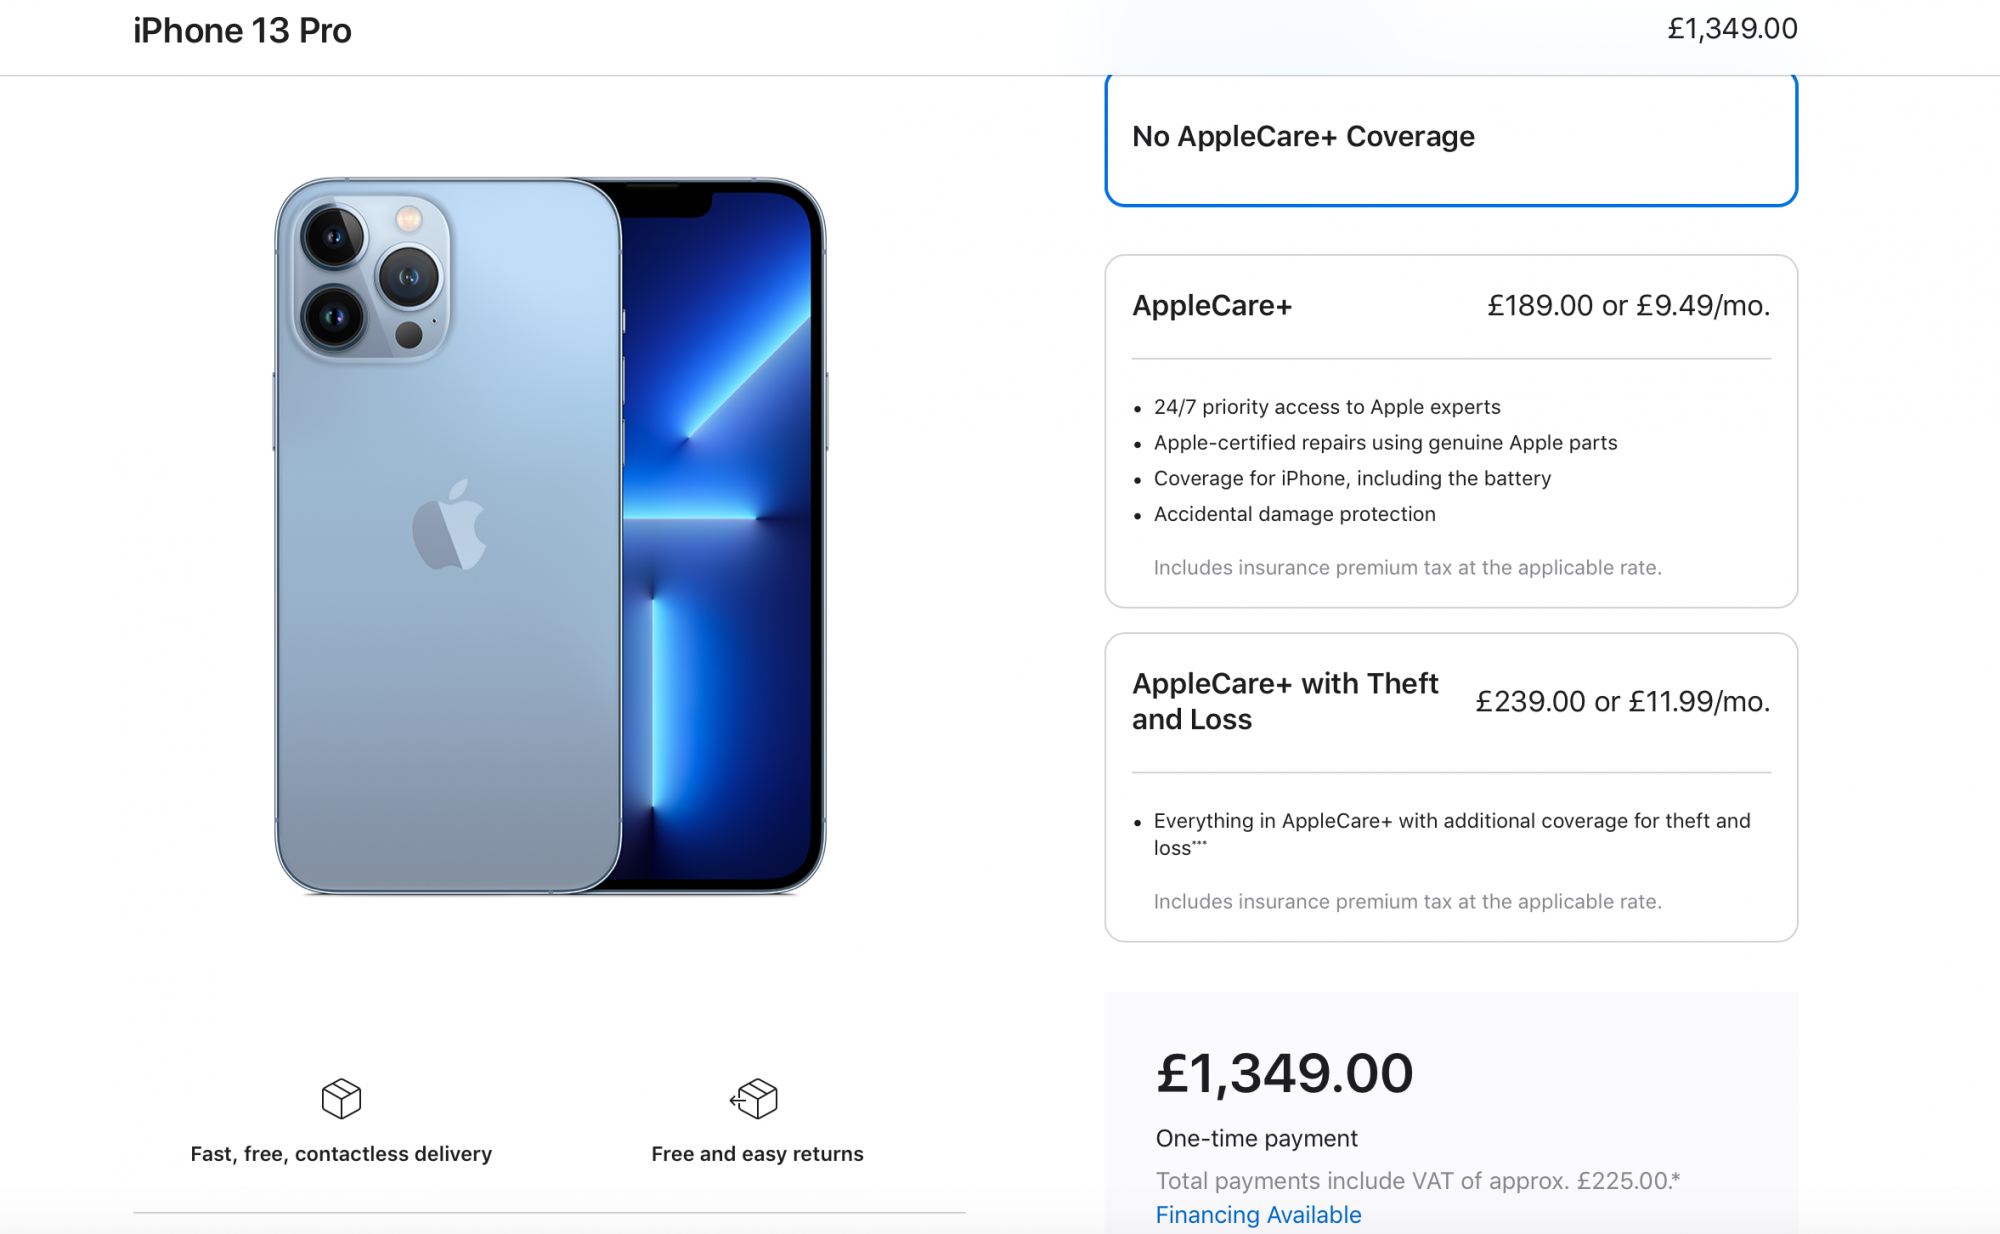
Task: Click the £1,349.00 price in header
Action: (x=1732, y=29)
